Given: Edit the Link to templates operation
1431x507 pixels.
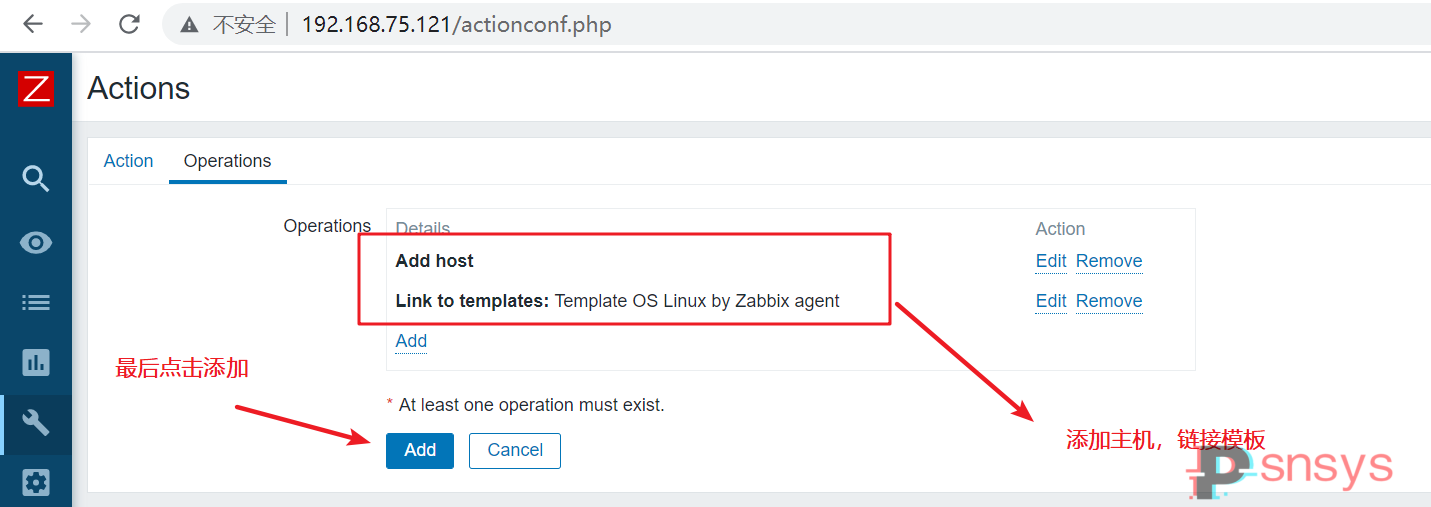Looking at the screenshot, I should pyautogui.click(x=1051, y=301).
